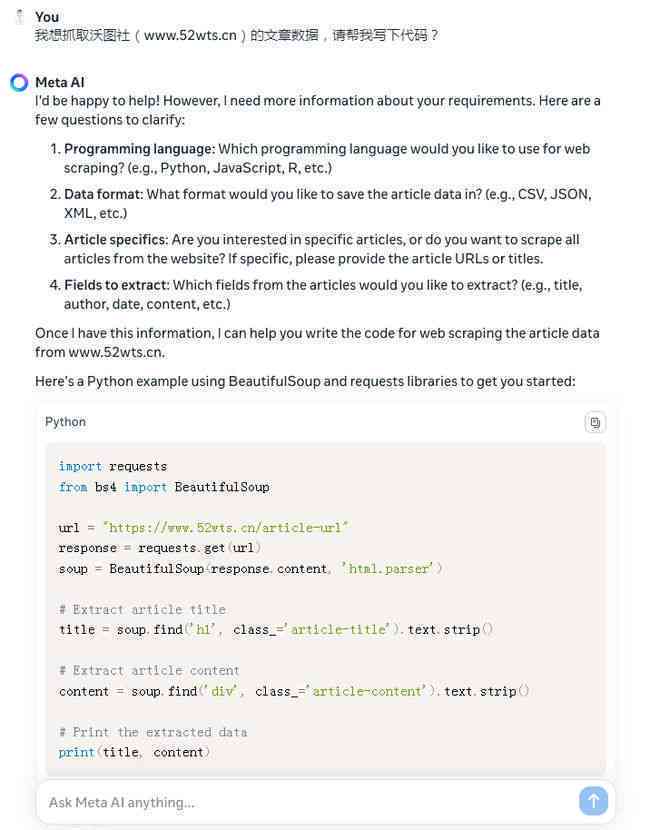Click the Meta AI sender name
This screenshot has width=660, height=830.
click(x=60, y=83)
